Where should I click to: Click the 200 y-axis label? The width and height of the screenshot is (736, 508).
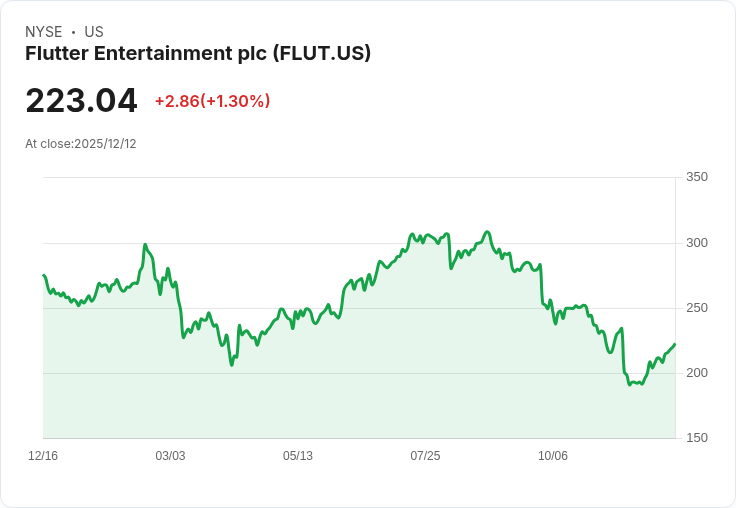[697, 373]
